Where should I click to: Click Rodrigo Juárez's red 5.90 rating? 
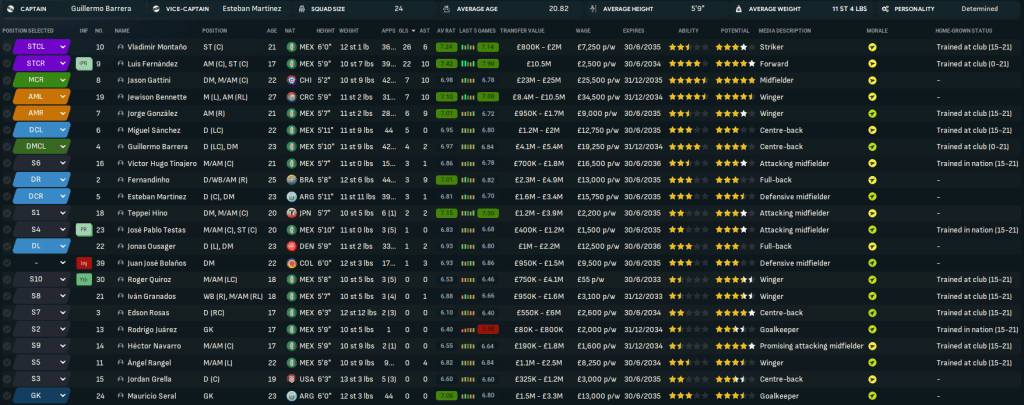tap(486, 328)
